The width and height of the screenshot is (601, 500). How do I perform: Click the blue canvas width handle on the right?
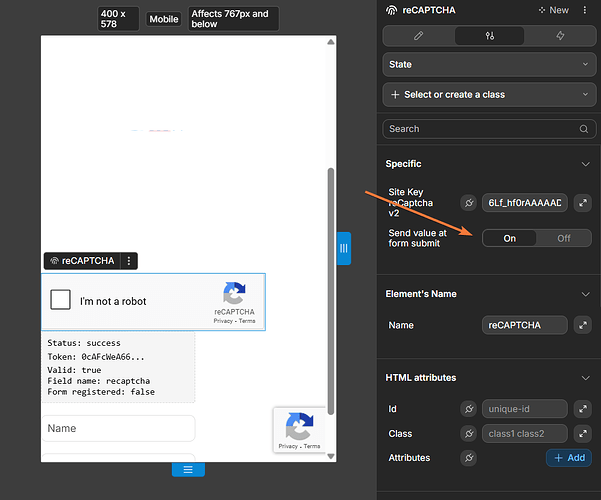tap(344, 248)
